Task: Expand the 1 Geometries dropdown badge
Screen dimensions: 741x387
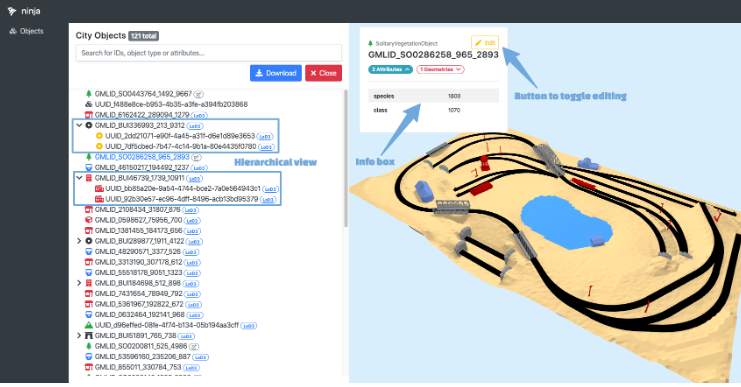Action: [440, 69]
